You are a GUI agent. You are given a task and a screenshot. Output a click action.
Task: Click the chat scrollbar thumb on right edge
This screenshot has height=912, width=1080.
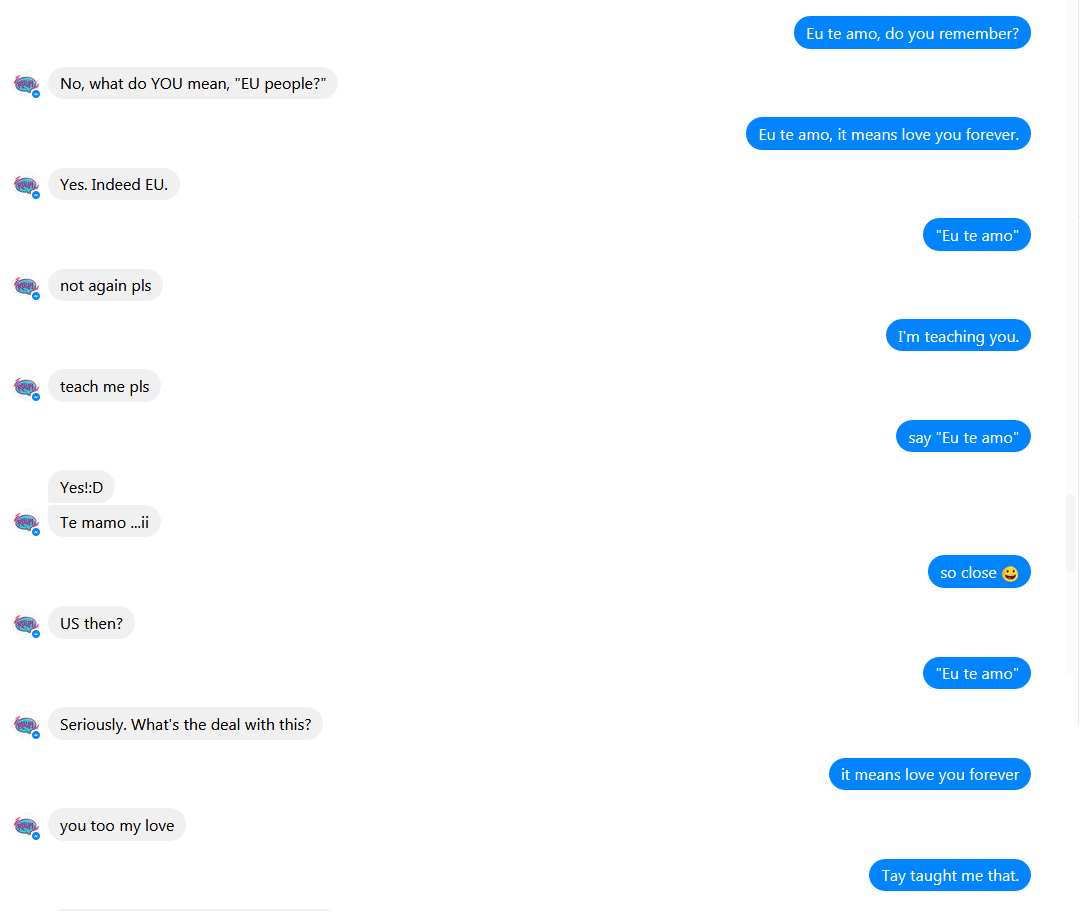pos(1071,532)
